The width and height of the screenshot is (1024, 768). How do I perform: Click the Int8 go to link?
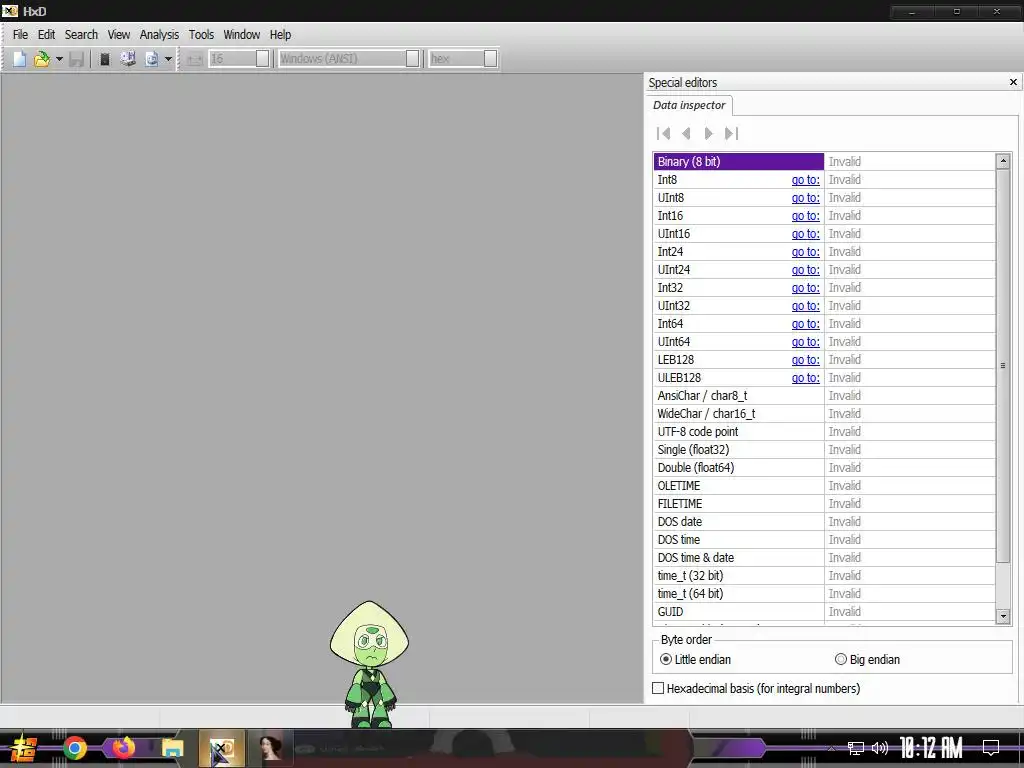[x=805, y=180]
